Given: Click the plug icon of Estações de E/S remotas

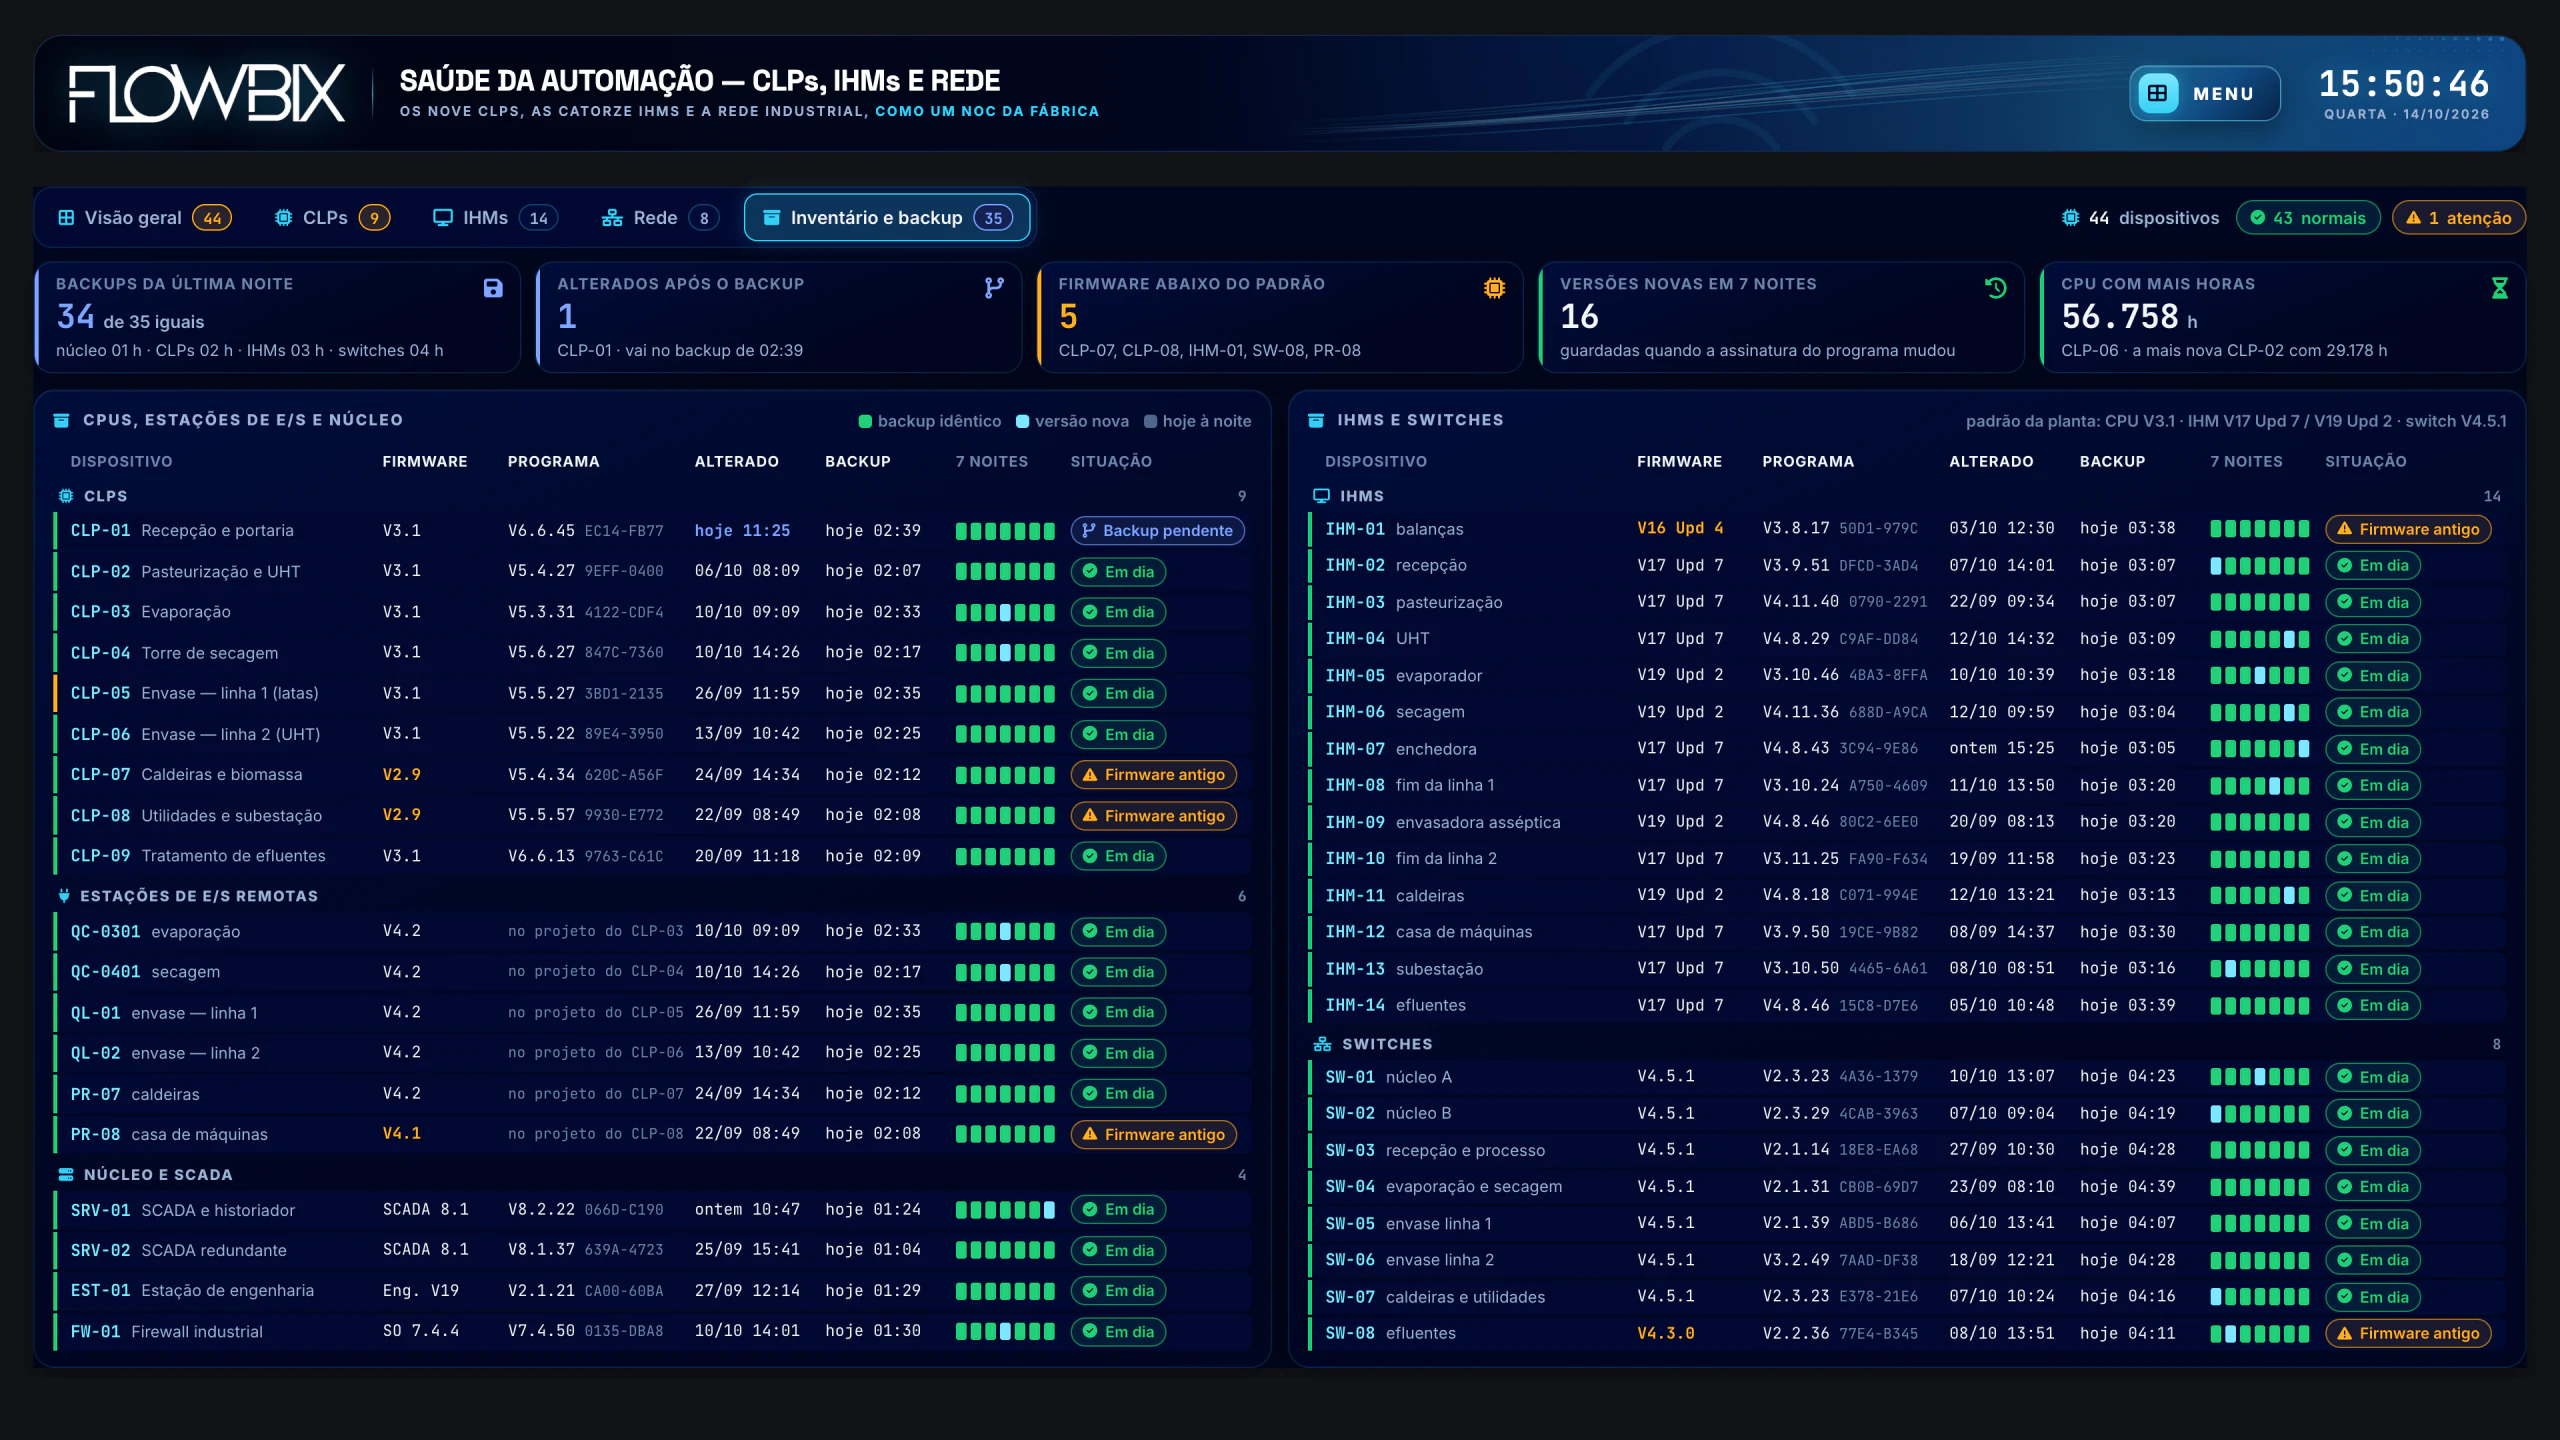Looking at the screenshot, I should pyautogui.click(x=65, y=896).
